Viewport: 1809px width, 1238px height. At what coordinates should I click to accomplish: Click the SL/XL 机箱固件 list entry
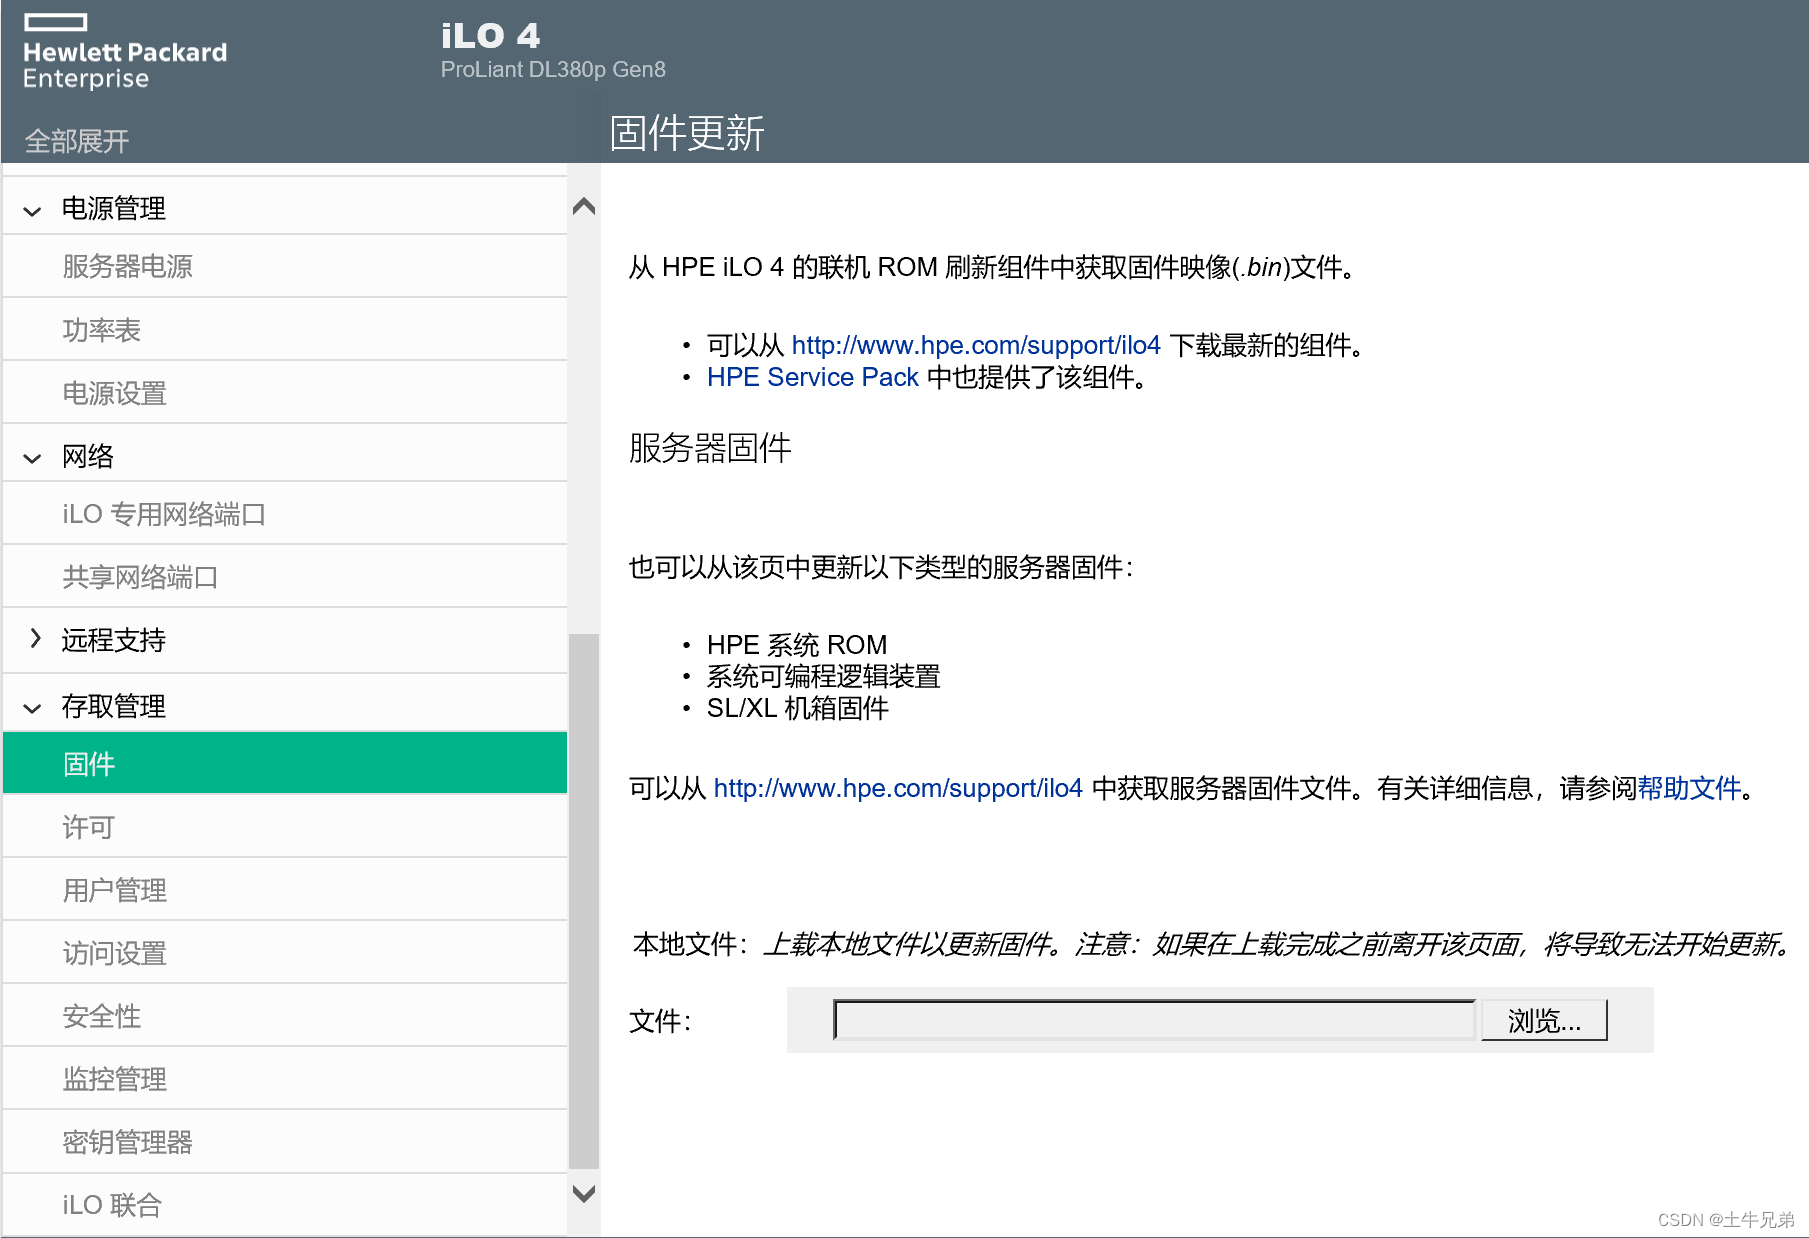click(x=798, y=708)
